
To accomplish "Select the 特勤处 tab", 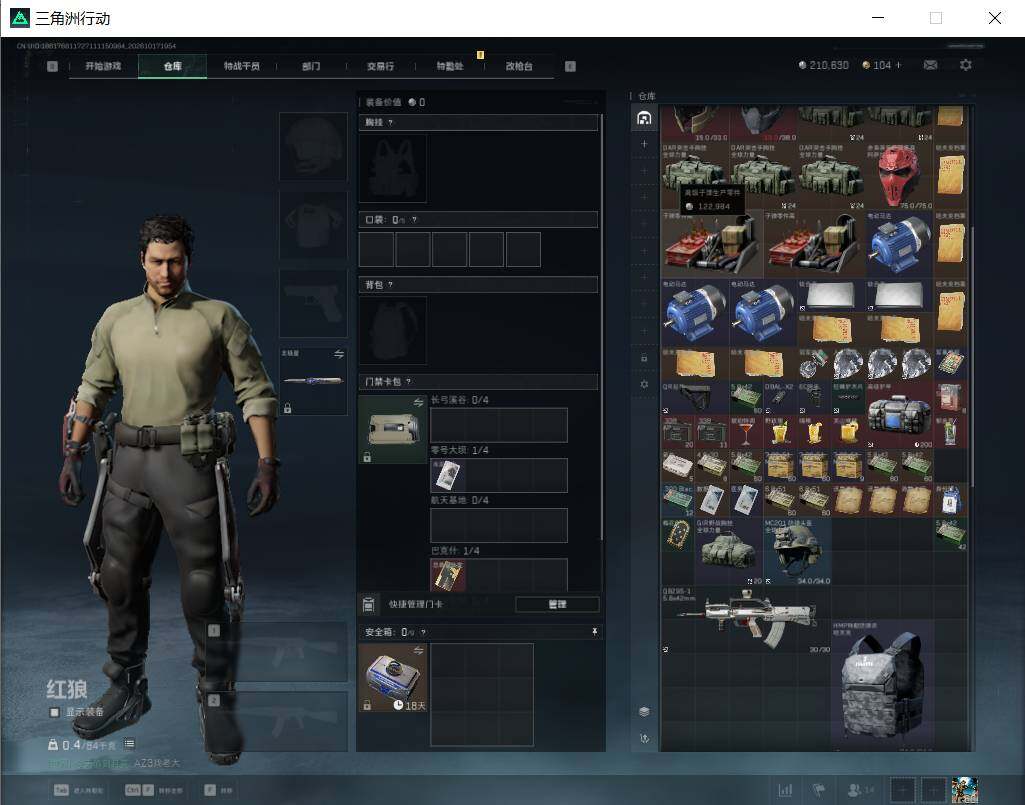I will (449, 66).
